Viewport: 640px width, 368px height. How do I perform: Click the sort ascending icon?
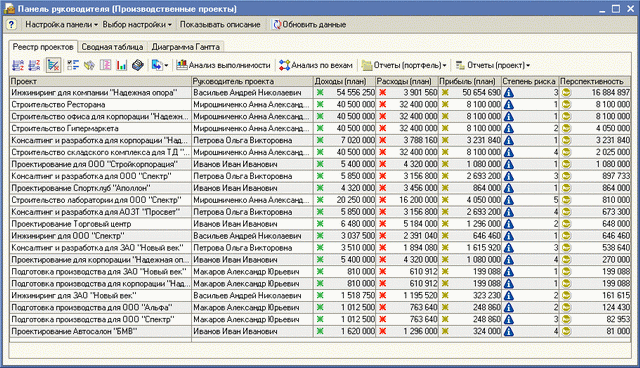(18, 65)
